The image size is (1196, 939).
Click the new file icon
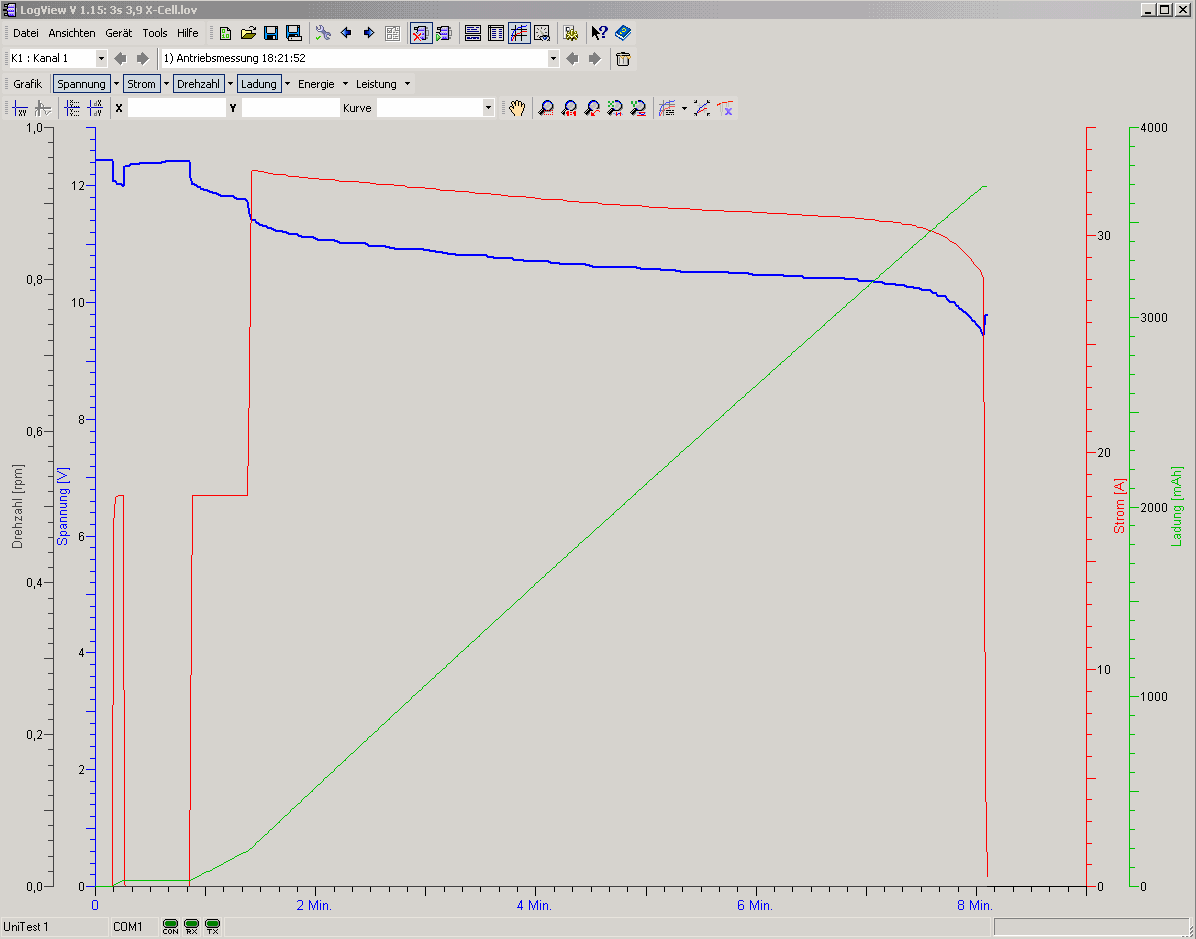(x=226, y=33)
